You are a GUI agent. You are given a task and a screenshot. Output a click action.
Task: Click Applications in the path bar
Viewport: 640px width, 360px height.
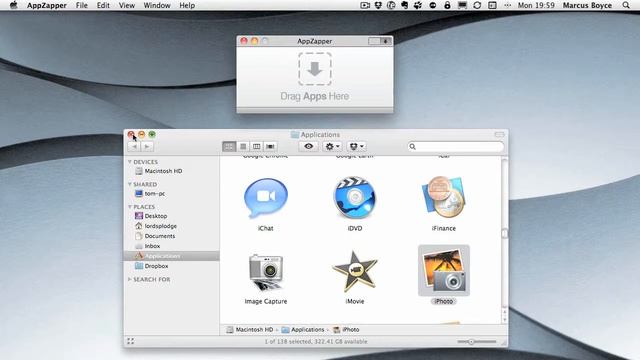[x=303, y=329]
